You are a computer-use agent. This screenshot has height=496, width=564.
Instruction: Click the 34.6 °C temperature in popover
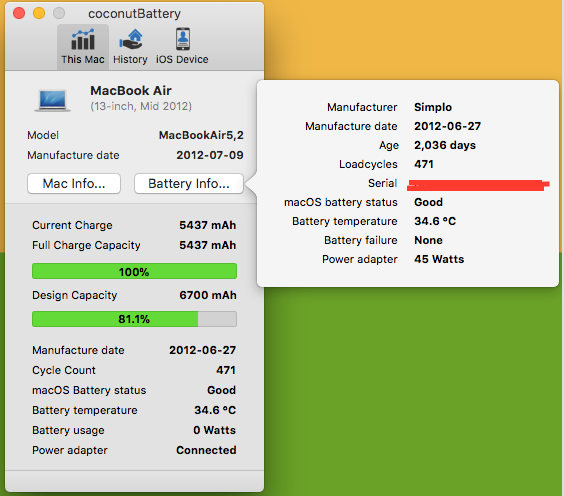pyautogui.click(x=435, y=221)
